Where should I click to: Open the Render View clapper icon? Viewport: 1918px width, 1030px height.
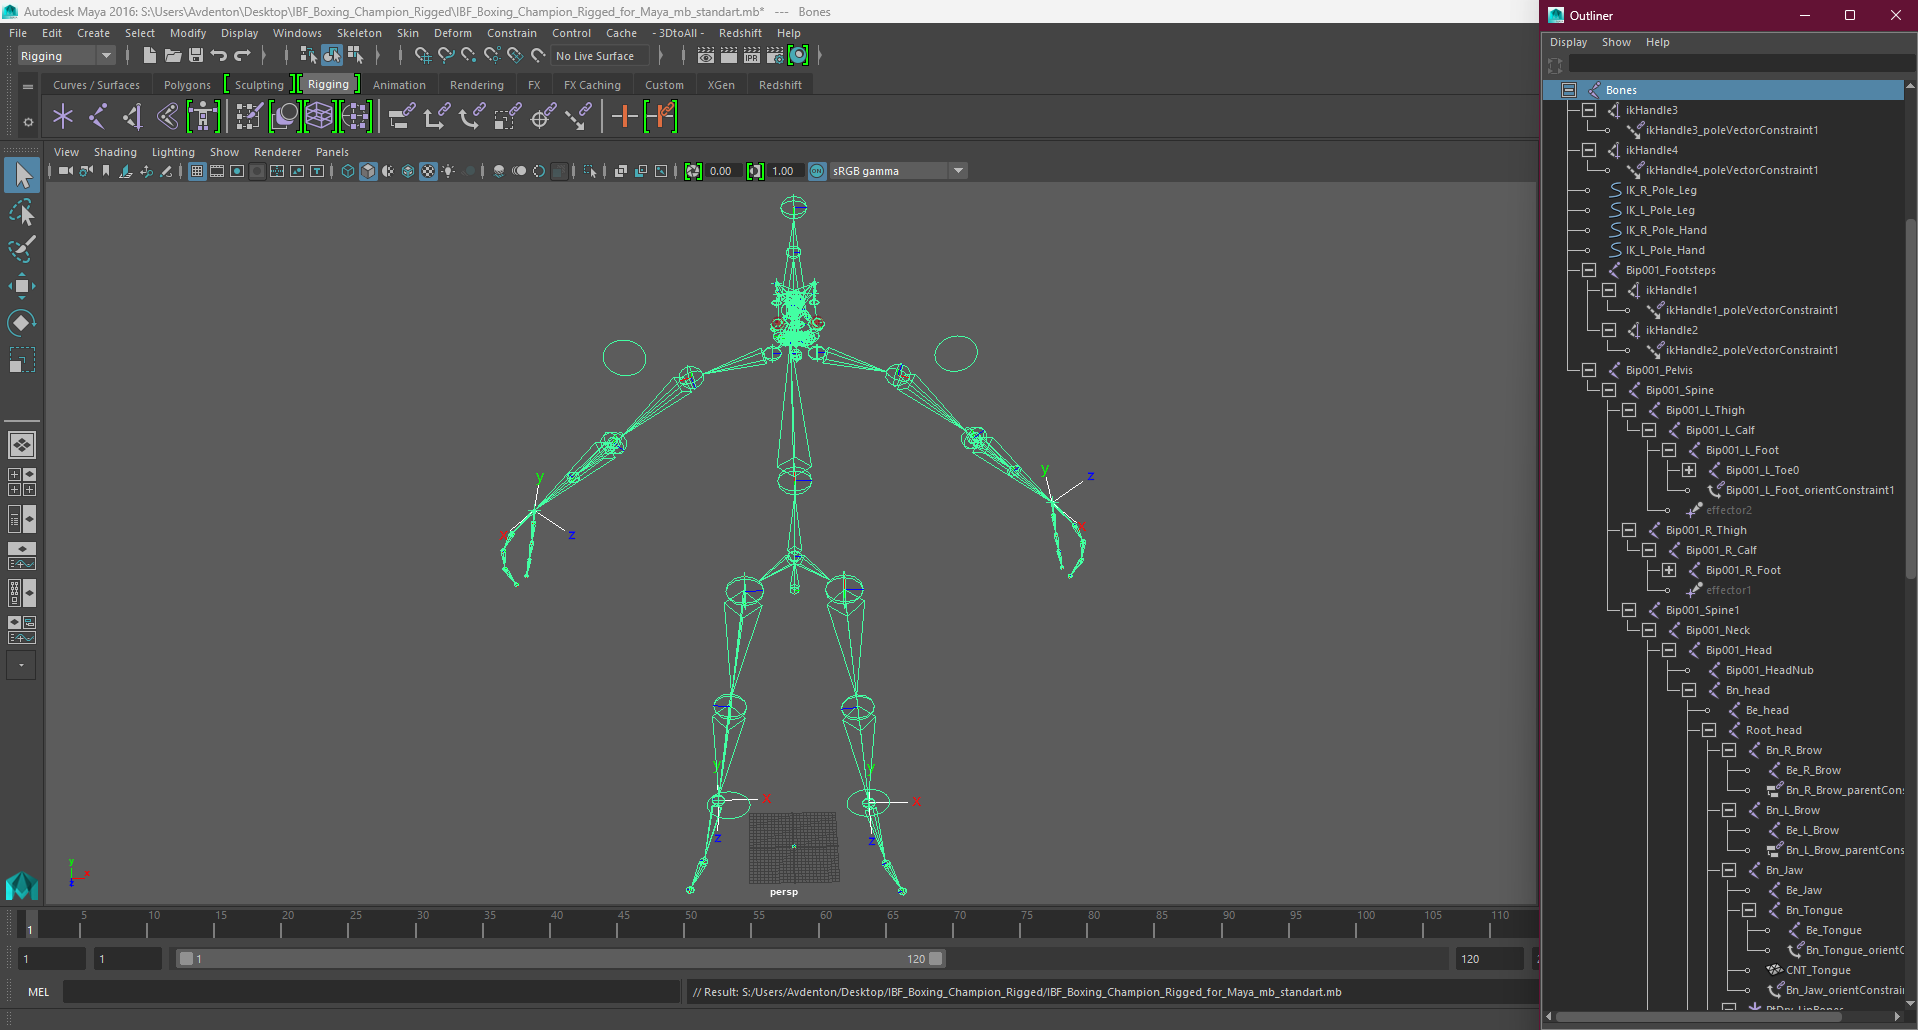coord(706,56)
